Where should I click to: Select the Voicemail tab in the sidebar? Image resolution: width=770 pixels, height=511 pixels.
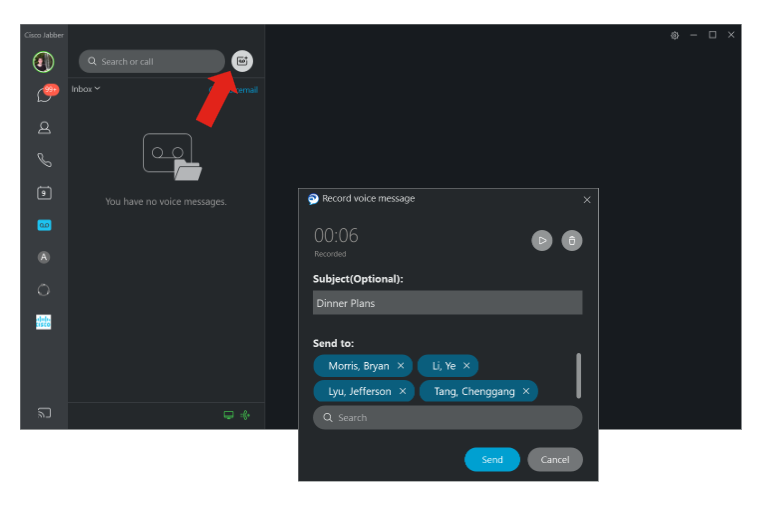tap(44, 225)
